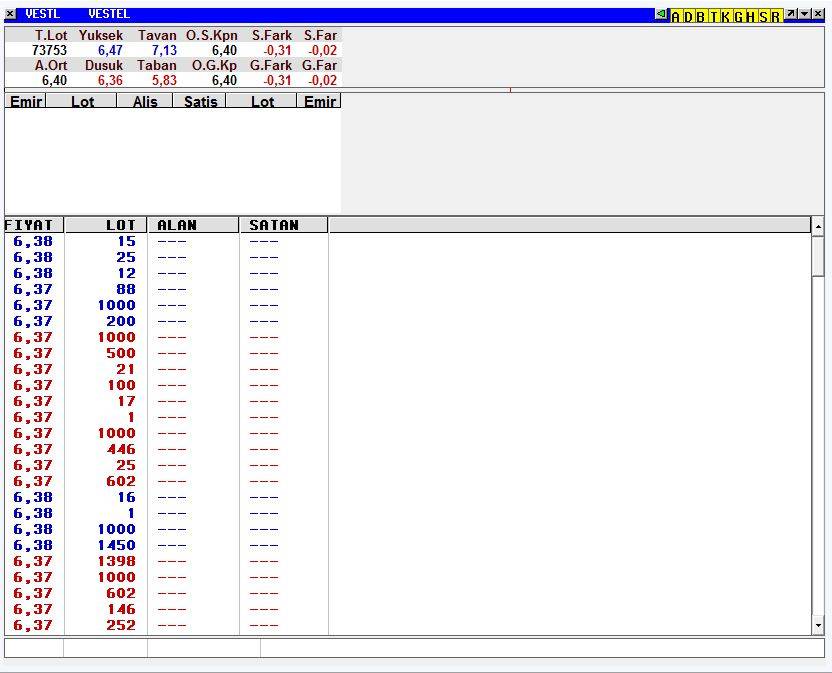Screen dimensions: 832x673
Task: Click the diagonal arrow detach icon
Action: tap(791, 15)
